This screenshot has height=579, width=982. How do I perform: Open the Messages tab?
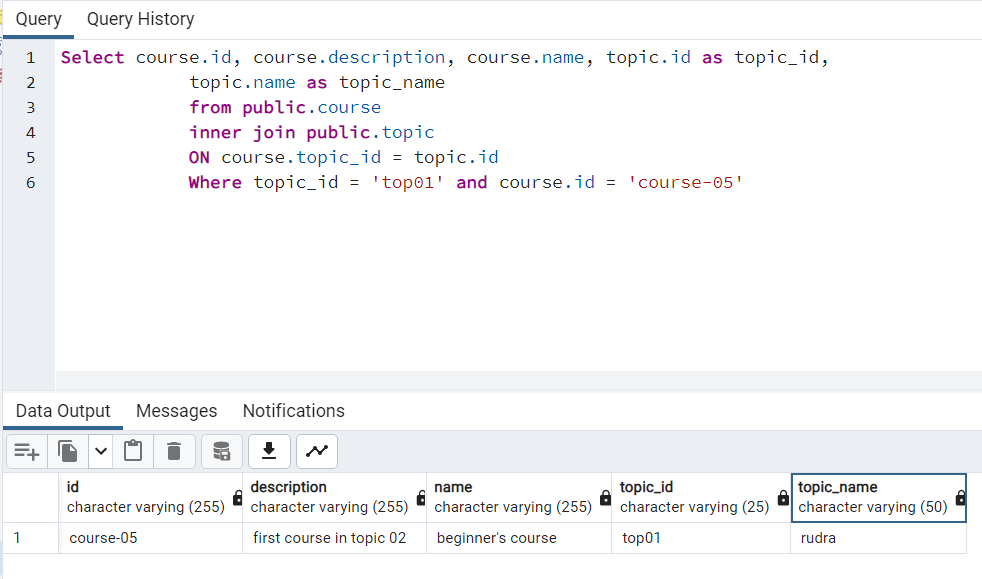[177, 411]
